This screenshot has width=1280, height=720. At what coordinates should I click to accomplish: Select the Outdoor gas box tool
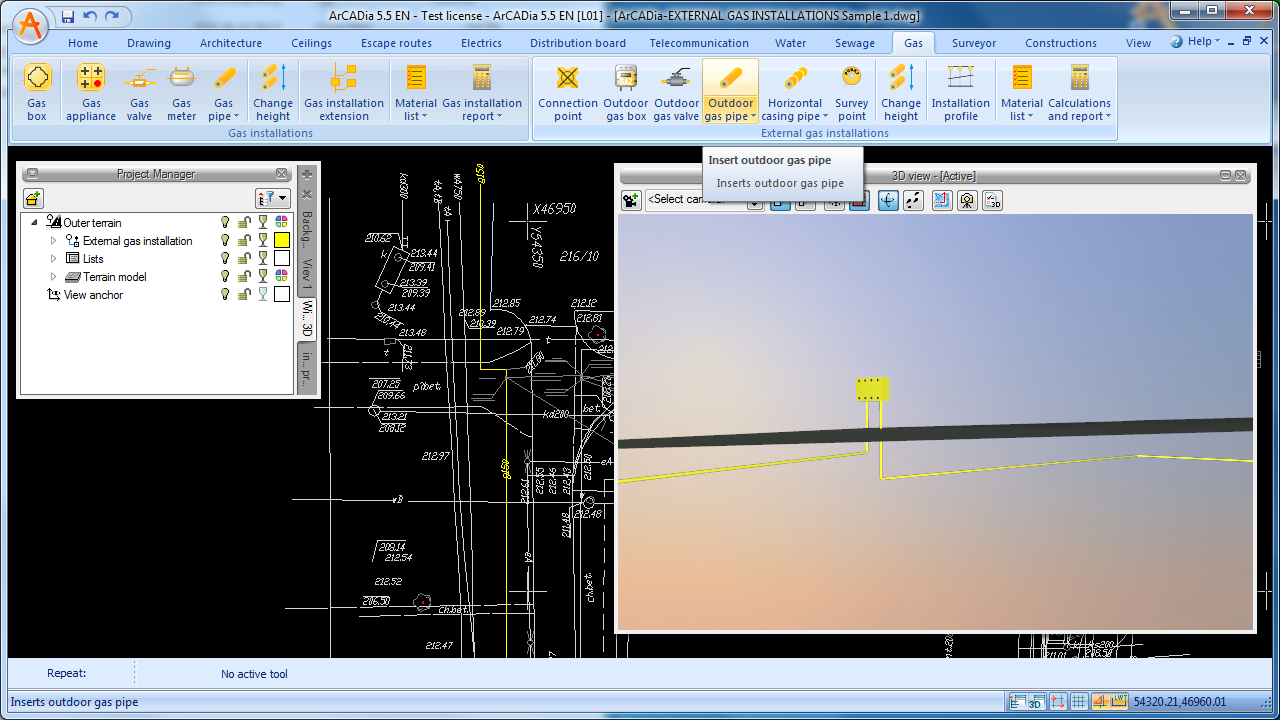tap(626, 78)
